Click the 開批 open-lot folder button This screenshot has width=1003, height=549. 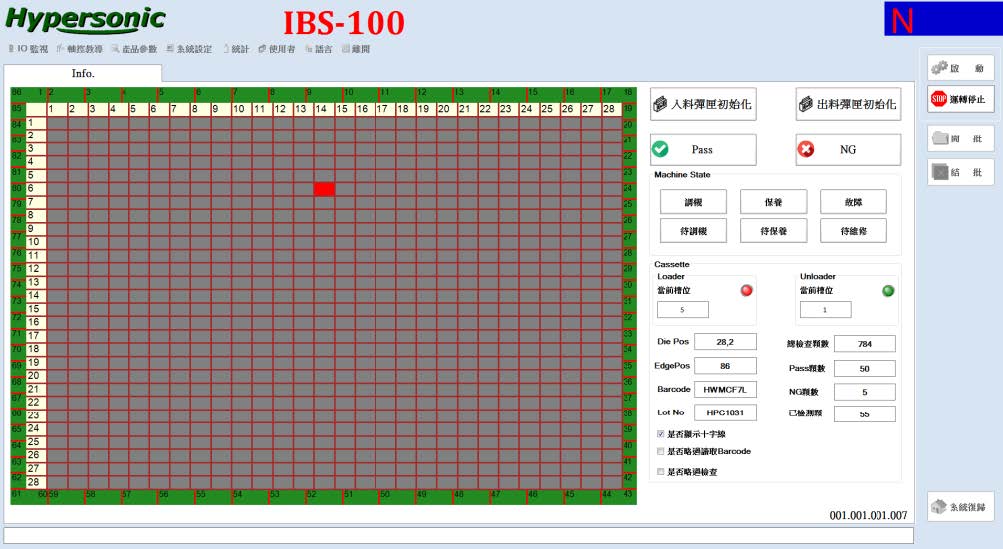(x=960, y=138)
